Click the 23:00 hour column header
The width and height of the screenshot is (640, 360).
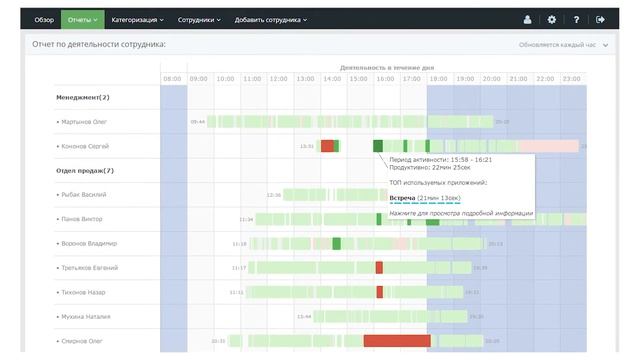(571, 79)
